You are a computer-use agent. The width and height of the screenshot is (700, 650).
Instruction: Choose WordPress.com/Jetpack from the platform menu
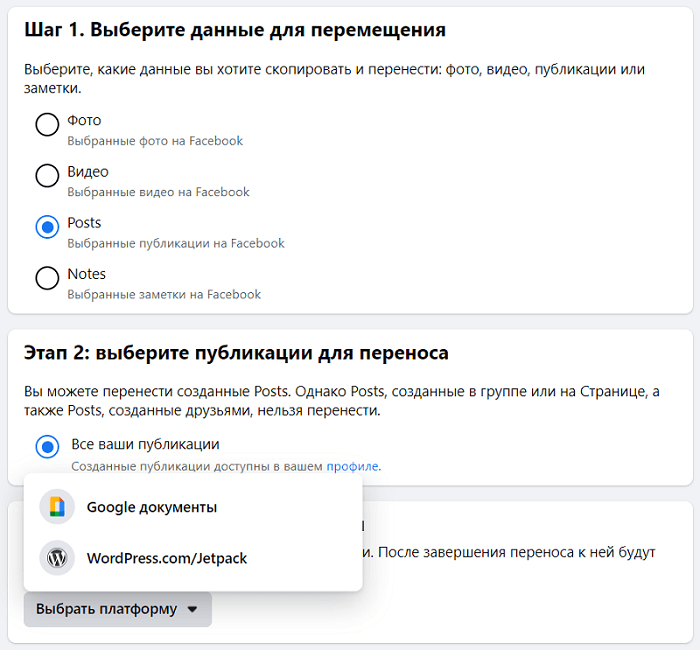193,558
